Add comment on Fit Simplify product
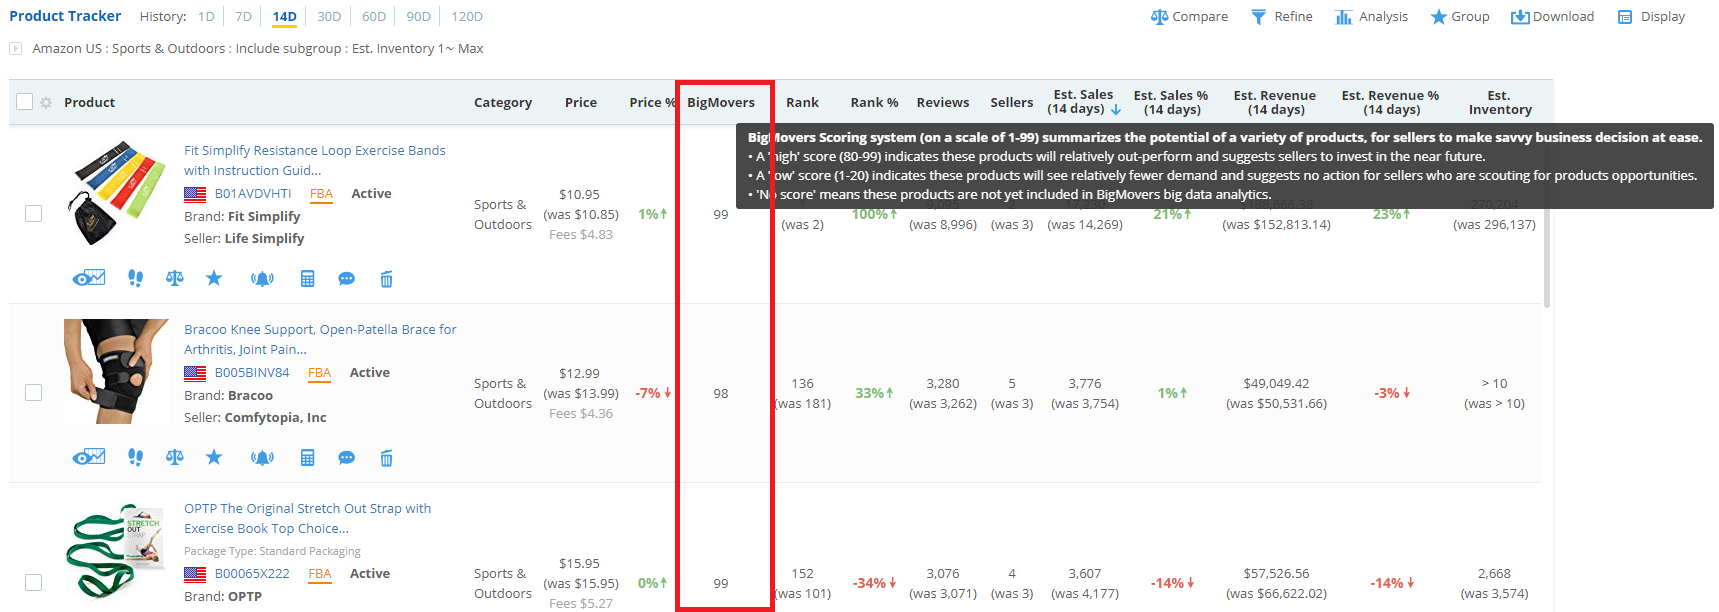 [x=347, y=279]
